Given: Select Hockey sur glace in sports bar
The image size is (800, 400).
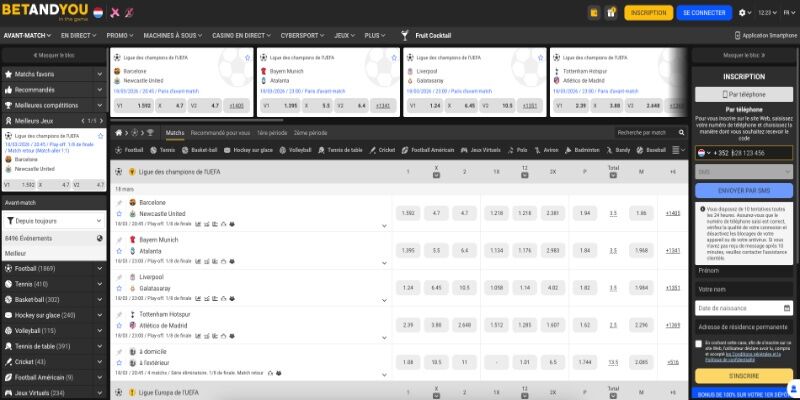Looking at the screenshot, I should point(248,150).
